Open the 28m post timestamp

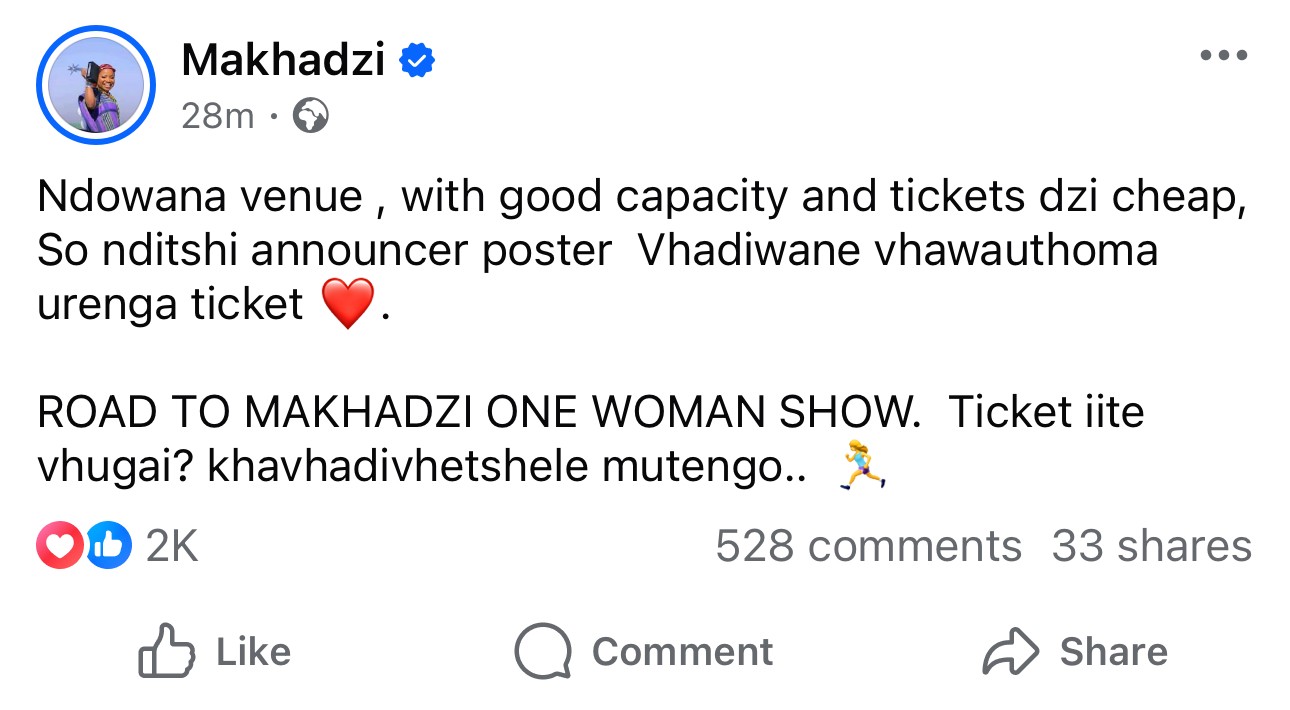click(218, 117)
